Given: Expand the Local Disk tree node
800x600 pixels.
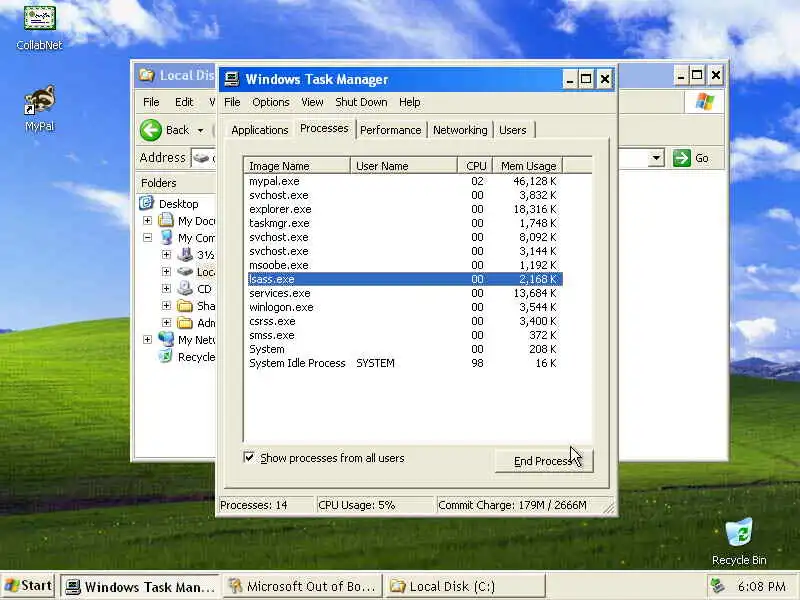Looking at the screenshot, I should tap(166, 271).
